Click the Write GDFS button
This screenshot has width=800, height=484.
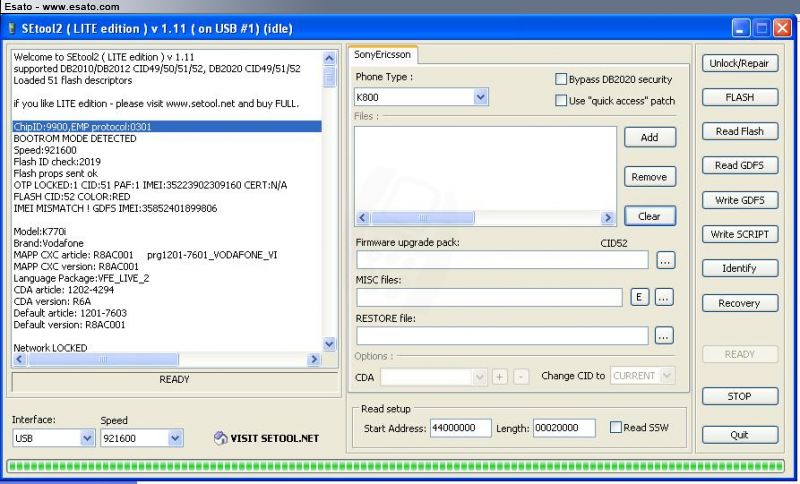click(x=739, y=200)
